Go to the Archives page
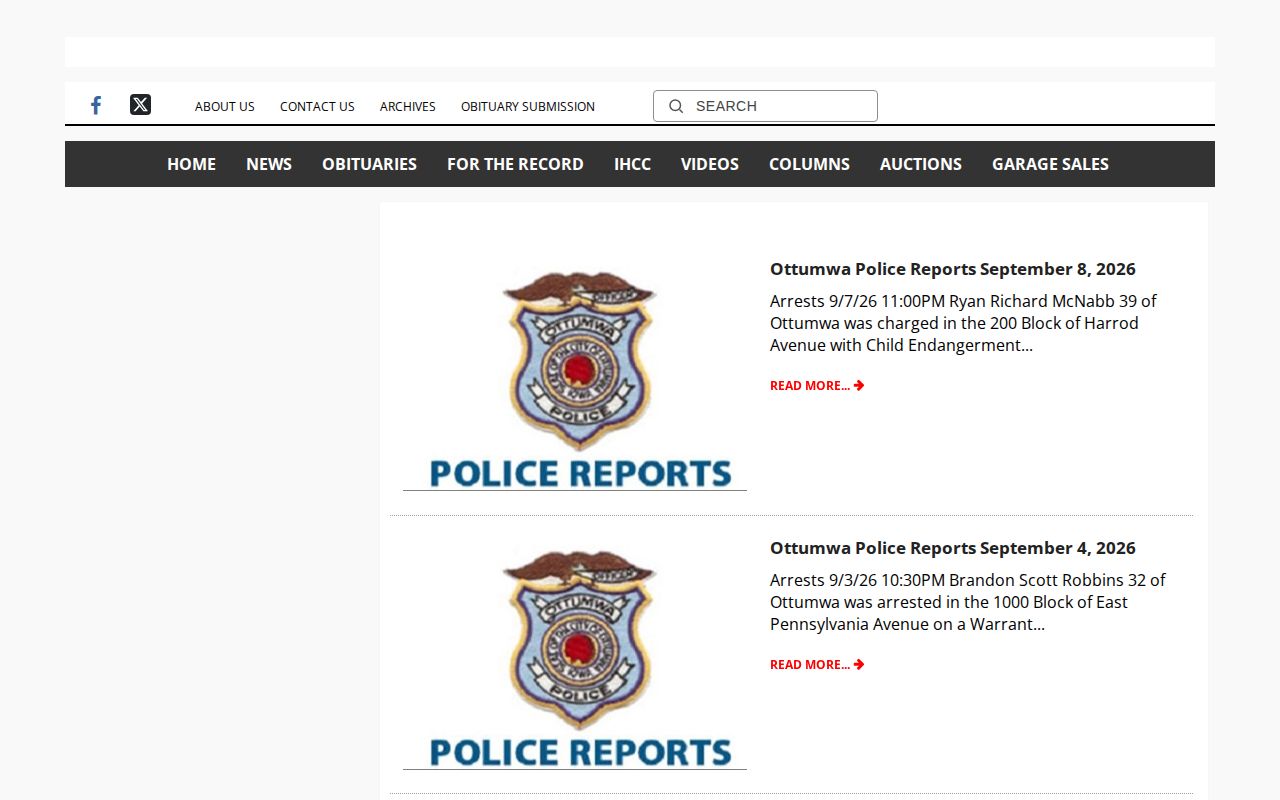The height and width of the screenshot is (800, 1280). coord(408,106)
